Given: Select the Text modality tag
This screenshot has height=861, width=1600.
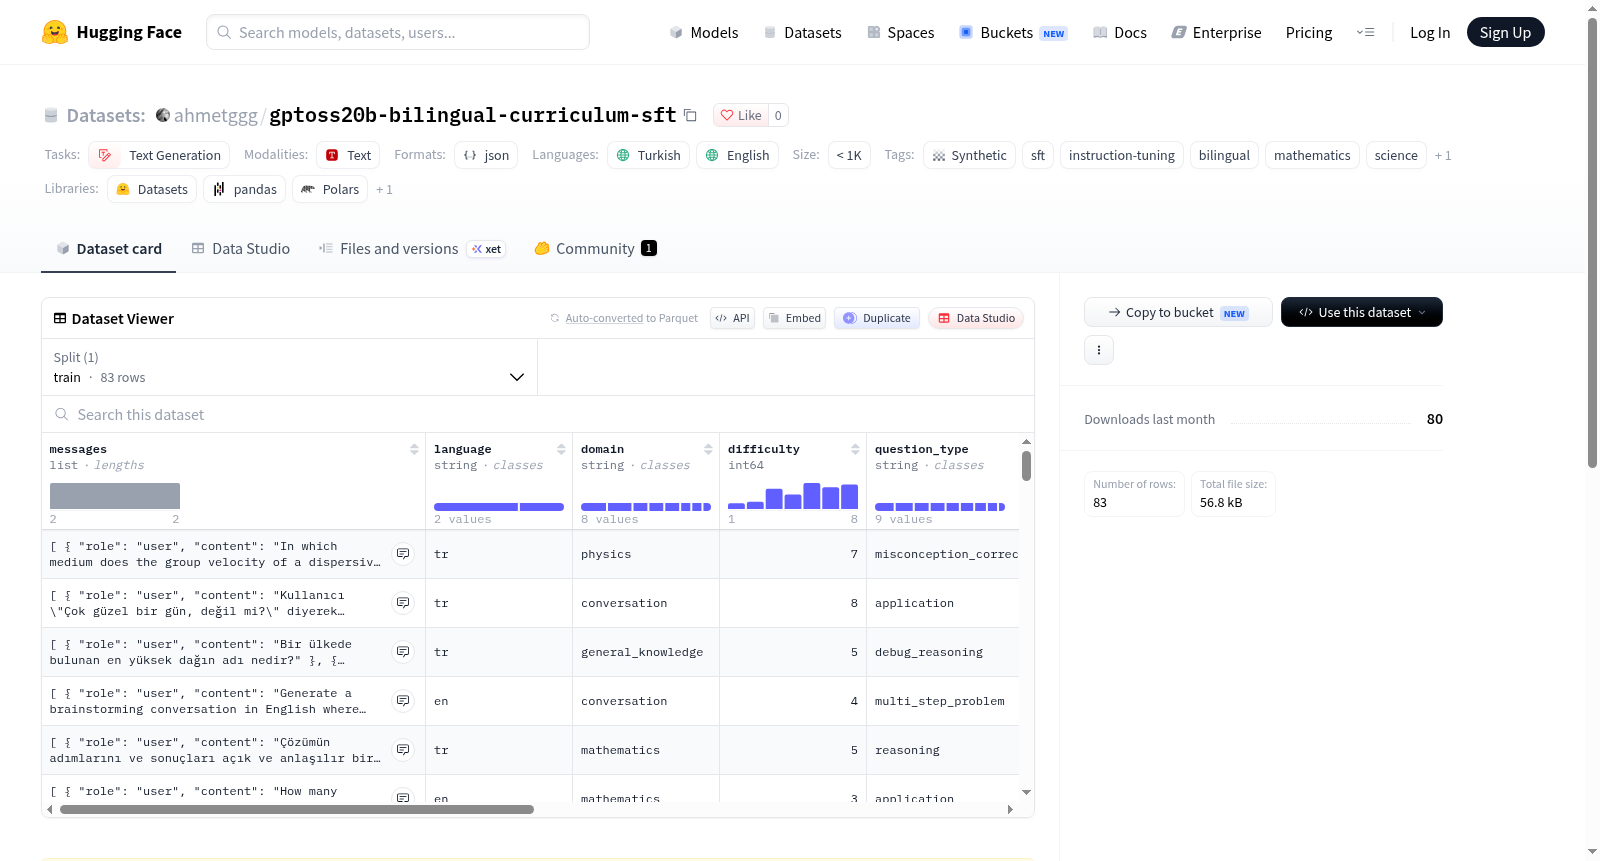Looking at the screenshot, I should pyautogui.click(x=348, y=155).
